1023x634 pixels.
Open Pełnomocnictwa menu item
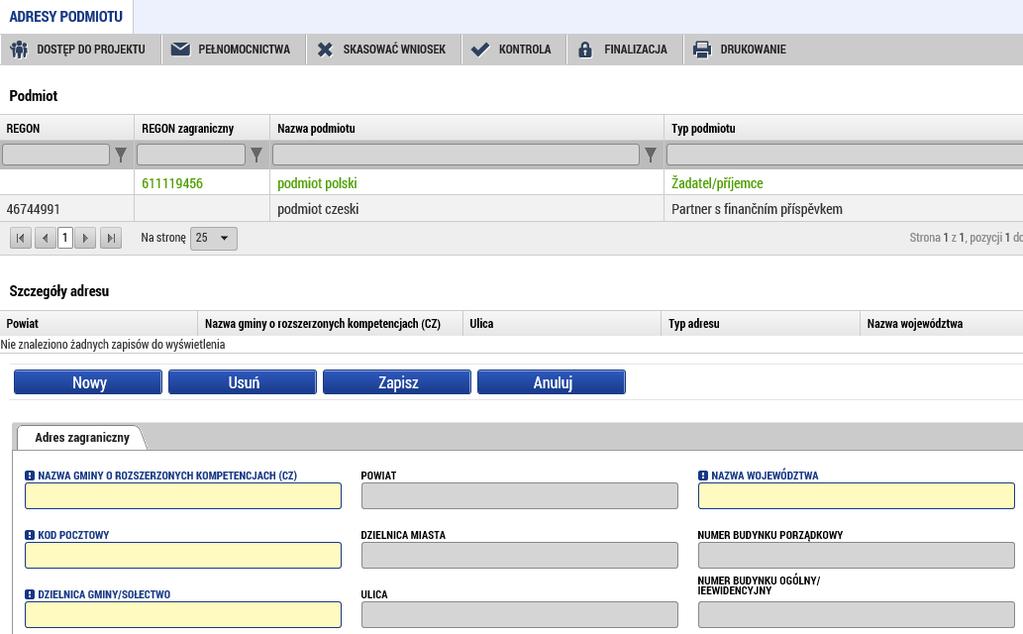(232, 50)
